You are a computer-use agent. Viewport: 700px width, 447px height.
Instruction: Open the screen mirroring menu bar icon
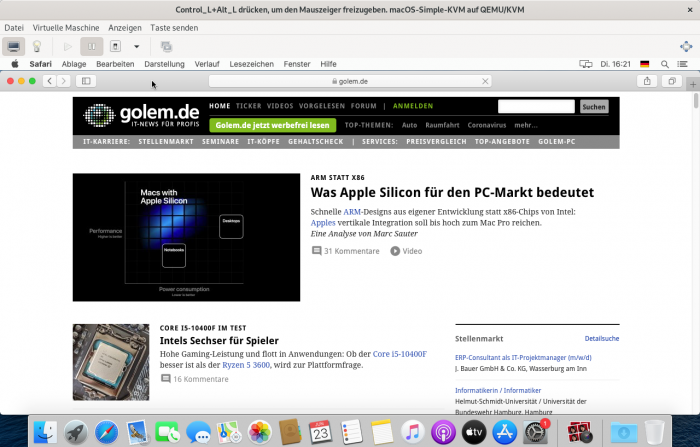pyautogui.click(x=585, y=64)
